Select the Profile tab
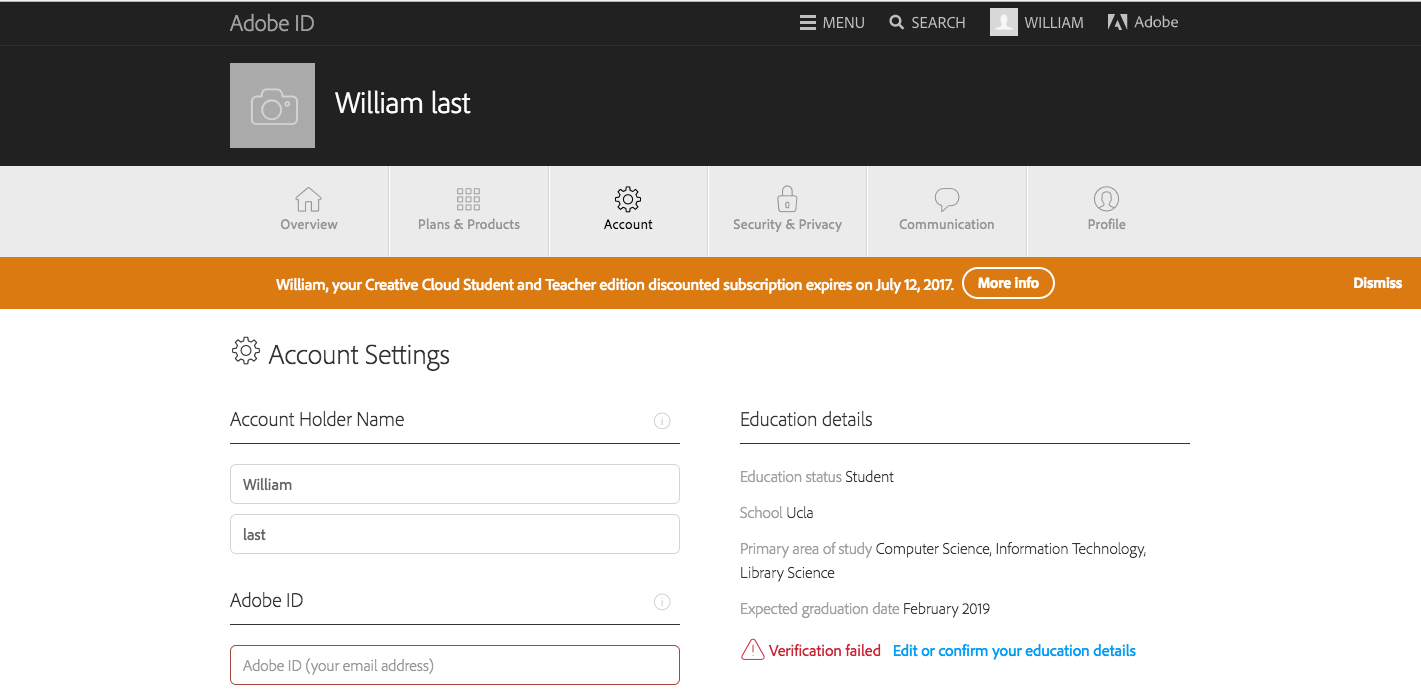1421x690 pixels. [x=1106, y=211]
